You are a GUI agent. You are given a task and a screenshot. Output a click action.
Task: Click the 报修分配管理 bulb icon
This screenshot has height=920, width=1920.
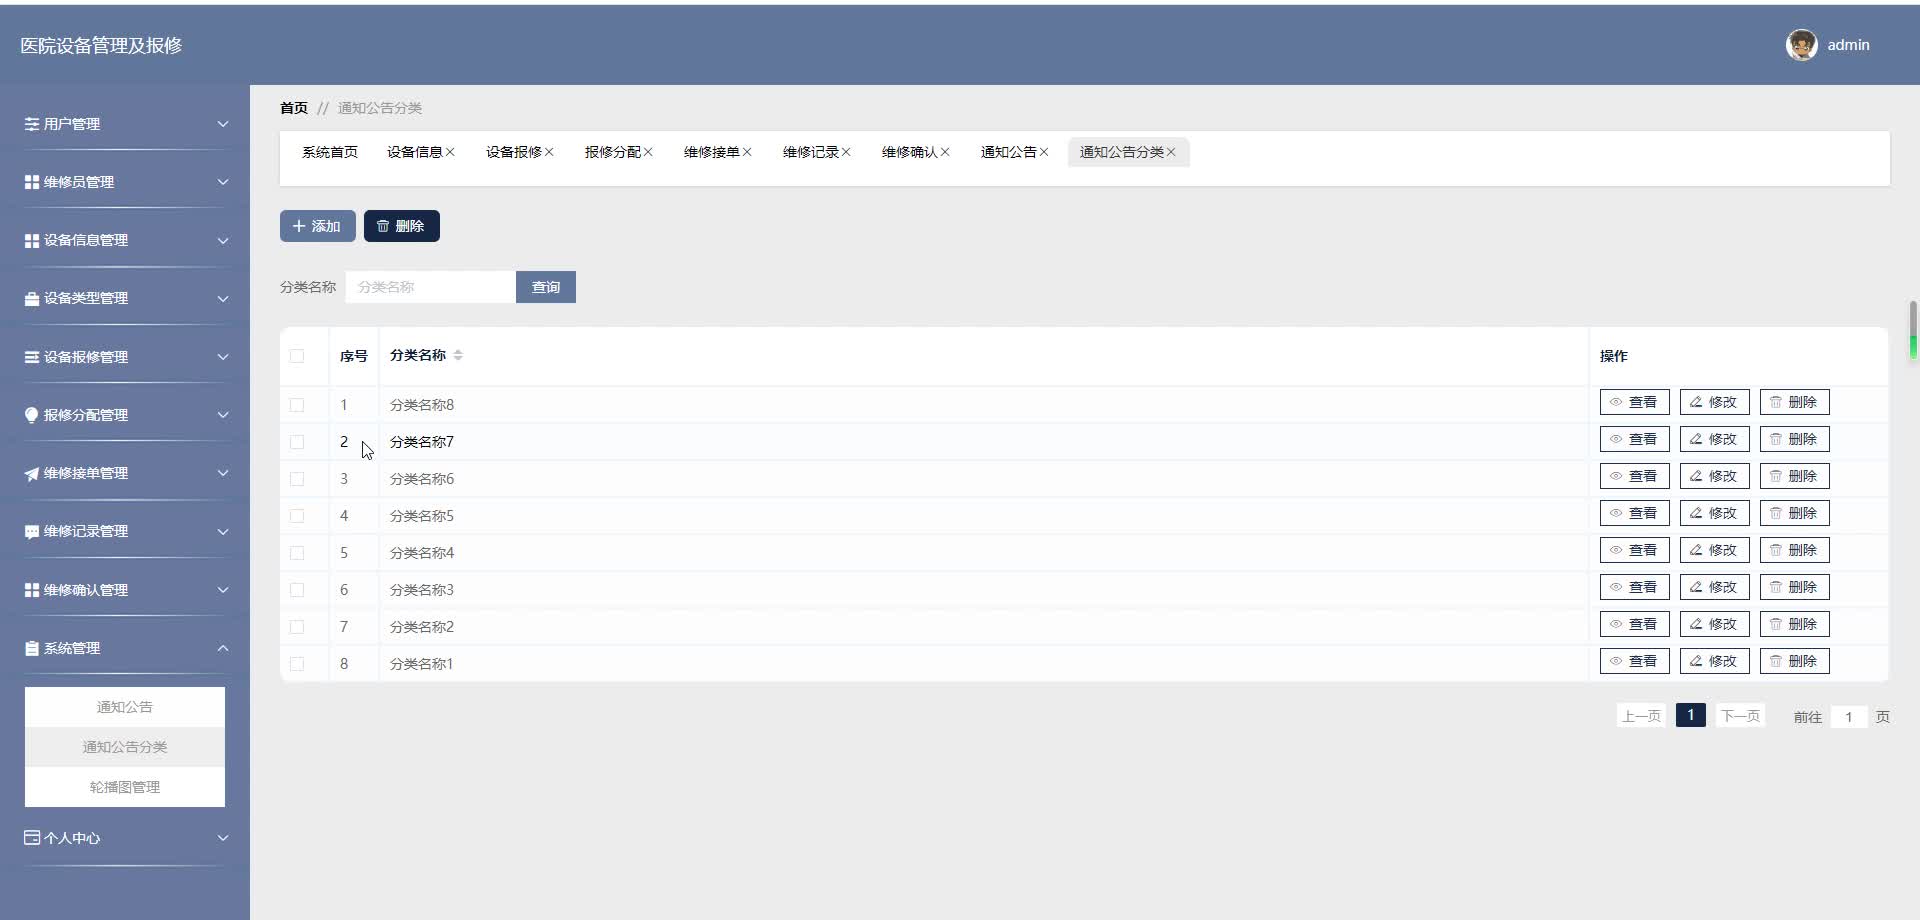pos(32,415)
